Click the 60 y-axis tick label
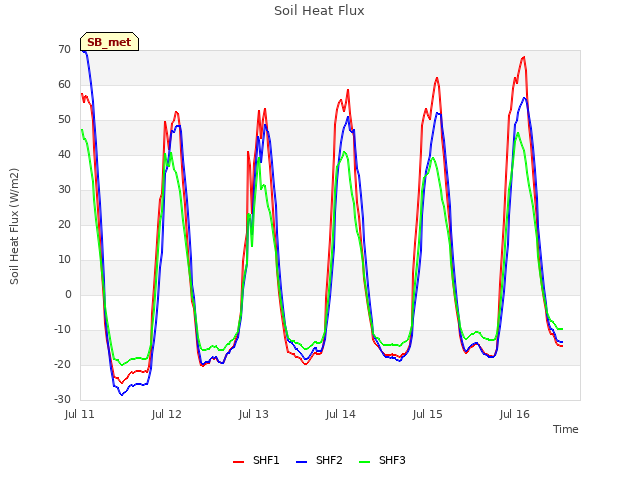640x480 pixels. (64, 84)
